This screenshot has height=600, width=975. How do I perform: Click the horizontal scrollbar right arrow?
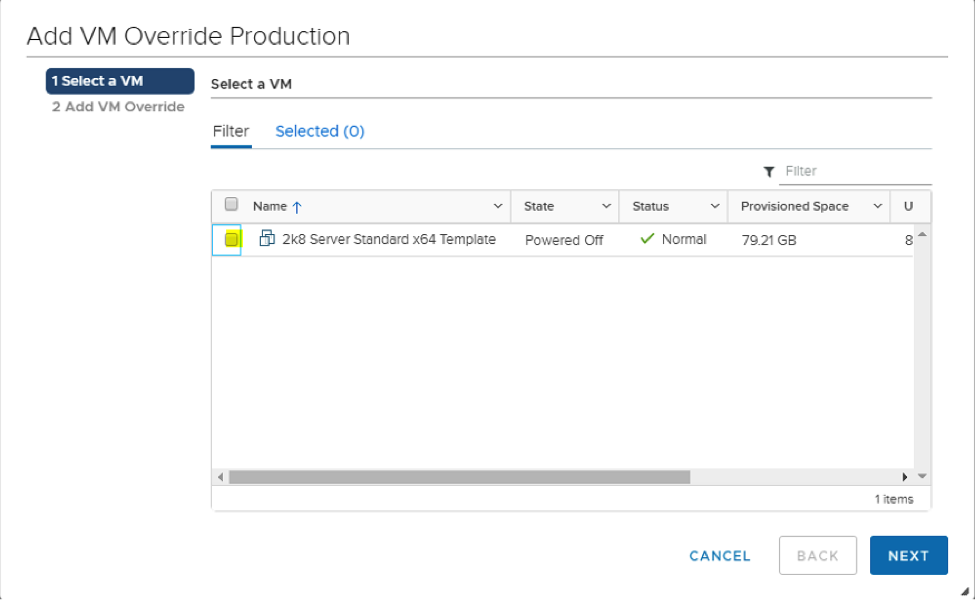pyautogui.click(x=905, y=477)
